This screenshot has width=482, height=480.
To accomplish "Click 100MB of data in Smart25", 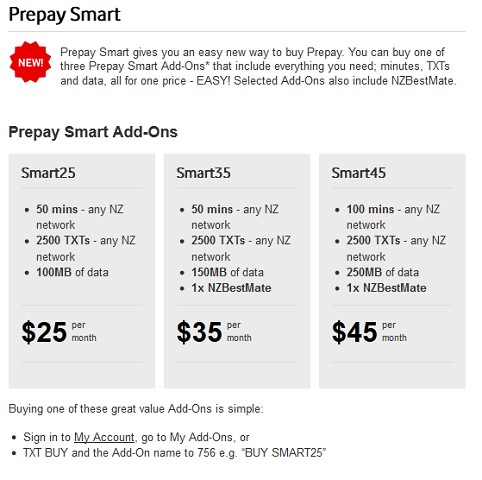I will [x=72, y=272].
